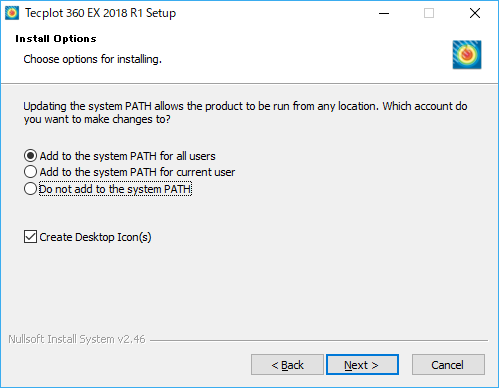Viewport: 499px width, 388px height.
Task: Close the Tecplot 360 EX setup window
Action: [x=475, y=13]
